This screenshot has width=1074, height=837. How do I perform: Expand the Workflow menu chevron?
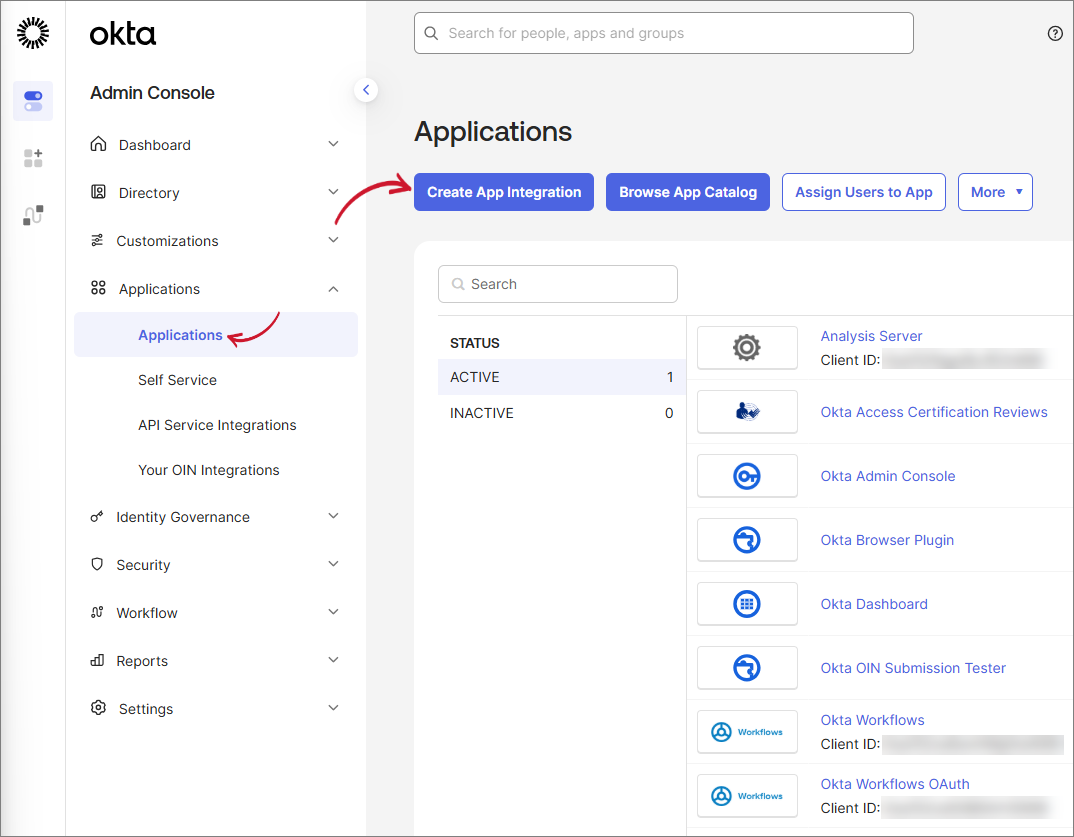(334, 612)
